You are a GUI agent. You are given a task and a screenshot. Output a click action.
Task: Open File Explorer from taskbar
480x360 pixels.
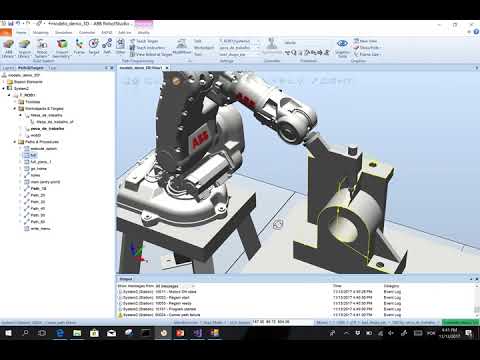tap(77, 333)
